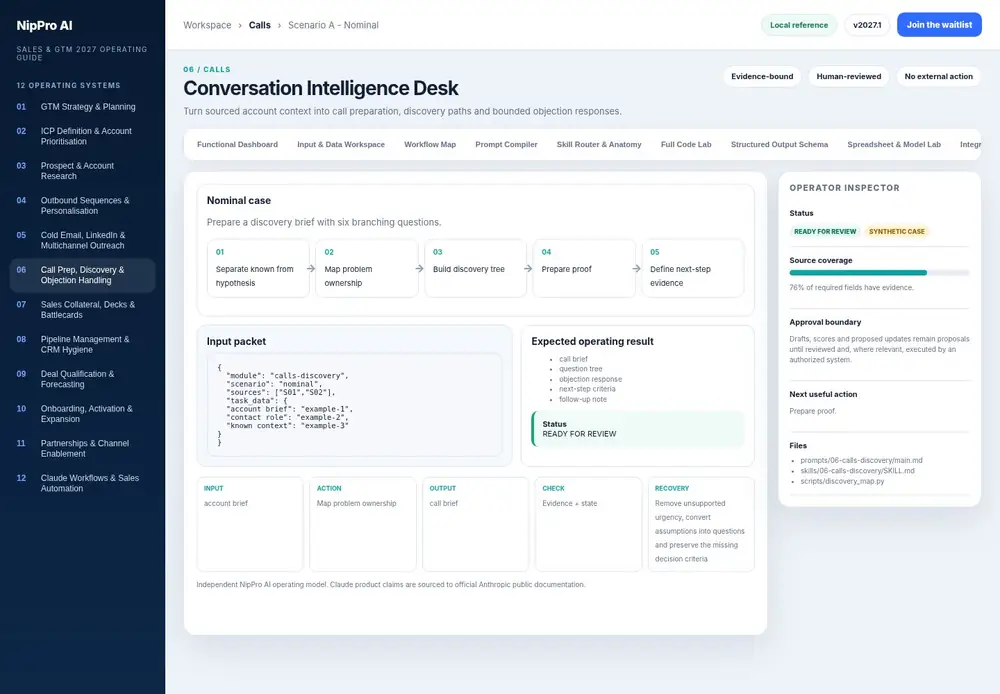This screenshot has height=694, width=1000.
Task: Open Claude Workflows & Sales Automation
Action: (x=82, y=483)
